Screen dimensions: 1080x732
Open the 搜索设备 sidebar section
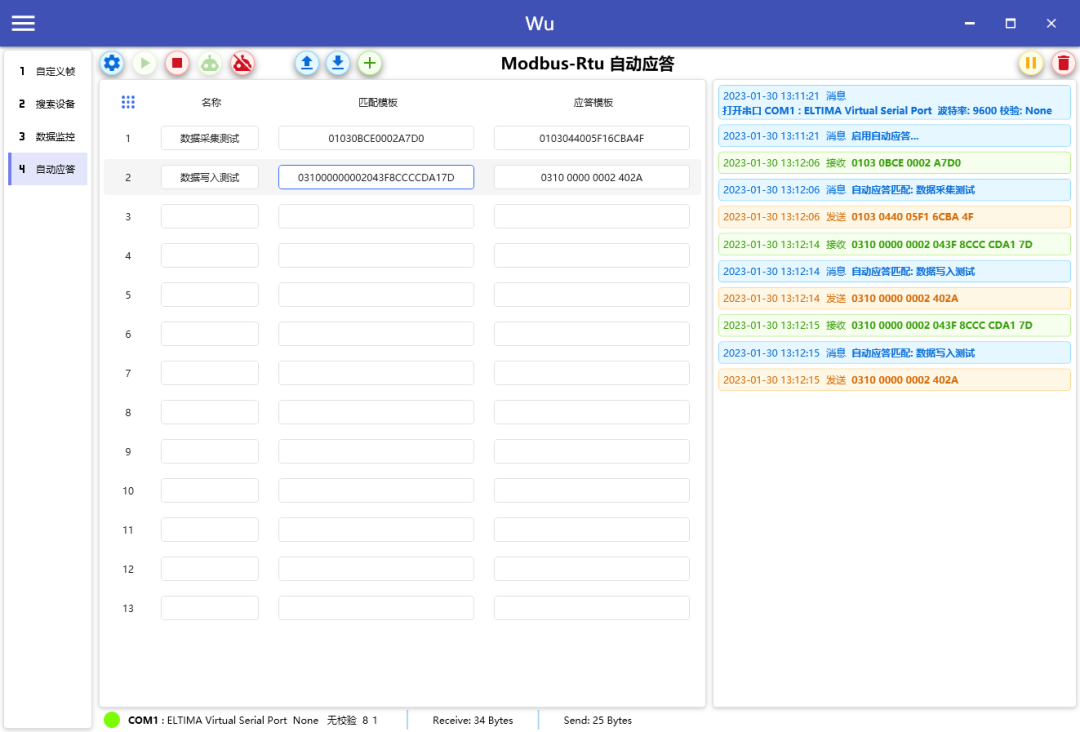(45, 103)
